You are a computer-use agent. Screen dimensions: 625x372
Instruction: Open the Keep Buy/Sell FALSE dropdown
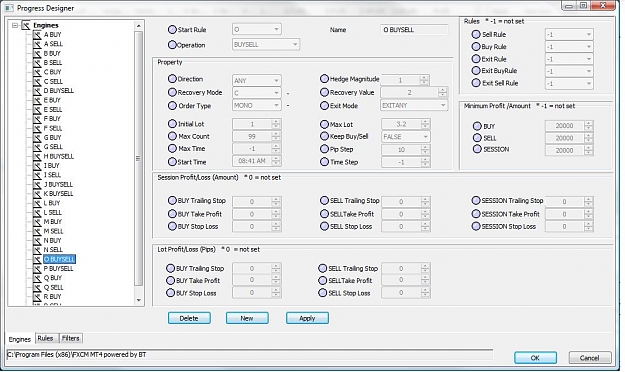[x=406, y=137]
